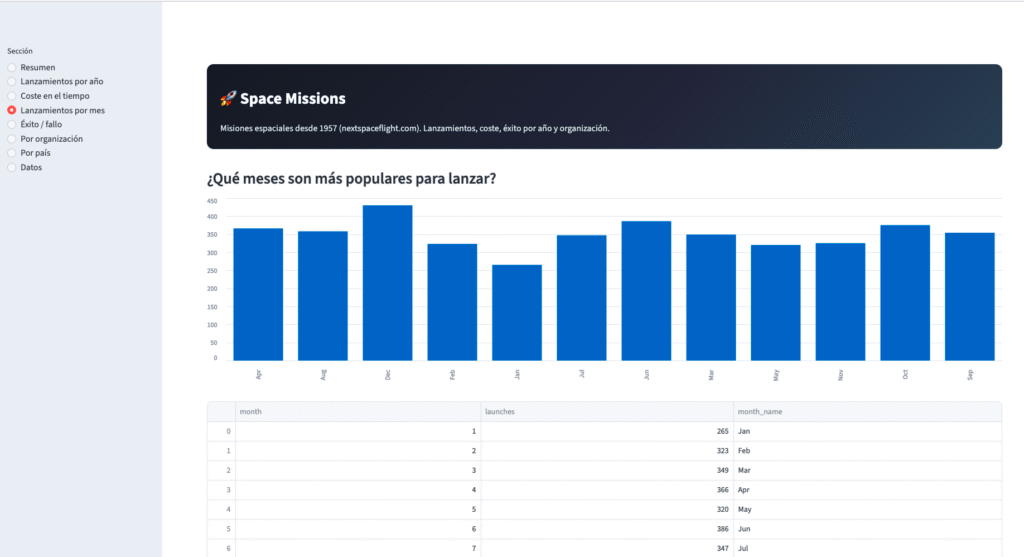Click the Apr bar in the chart
Viewport: 1024px width, 557px height.
[258, 294]
